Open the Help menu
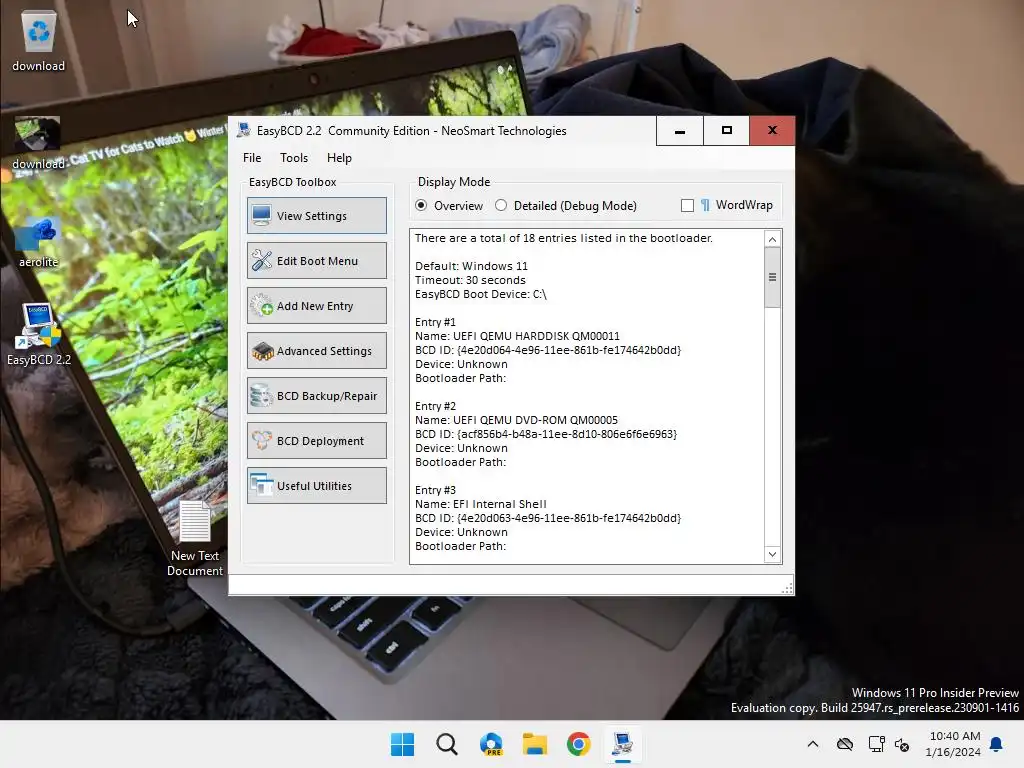The image size is (1024, 768). point(339,157)
